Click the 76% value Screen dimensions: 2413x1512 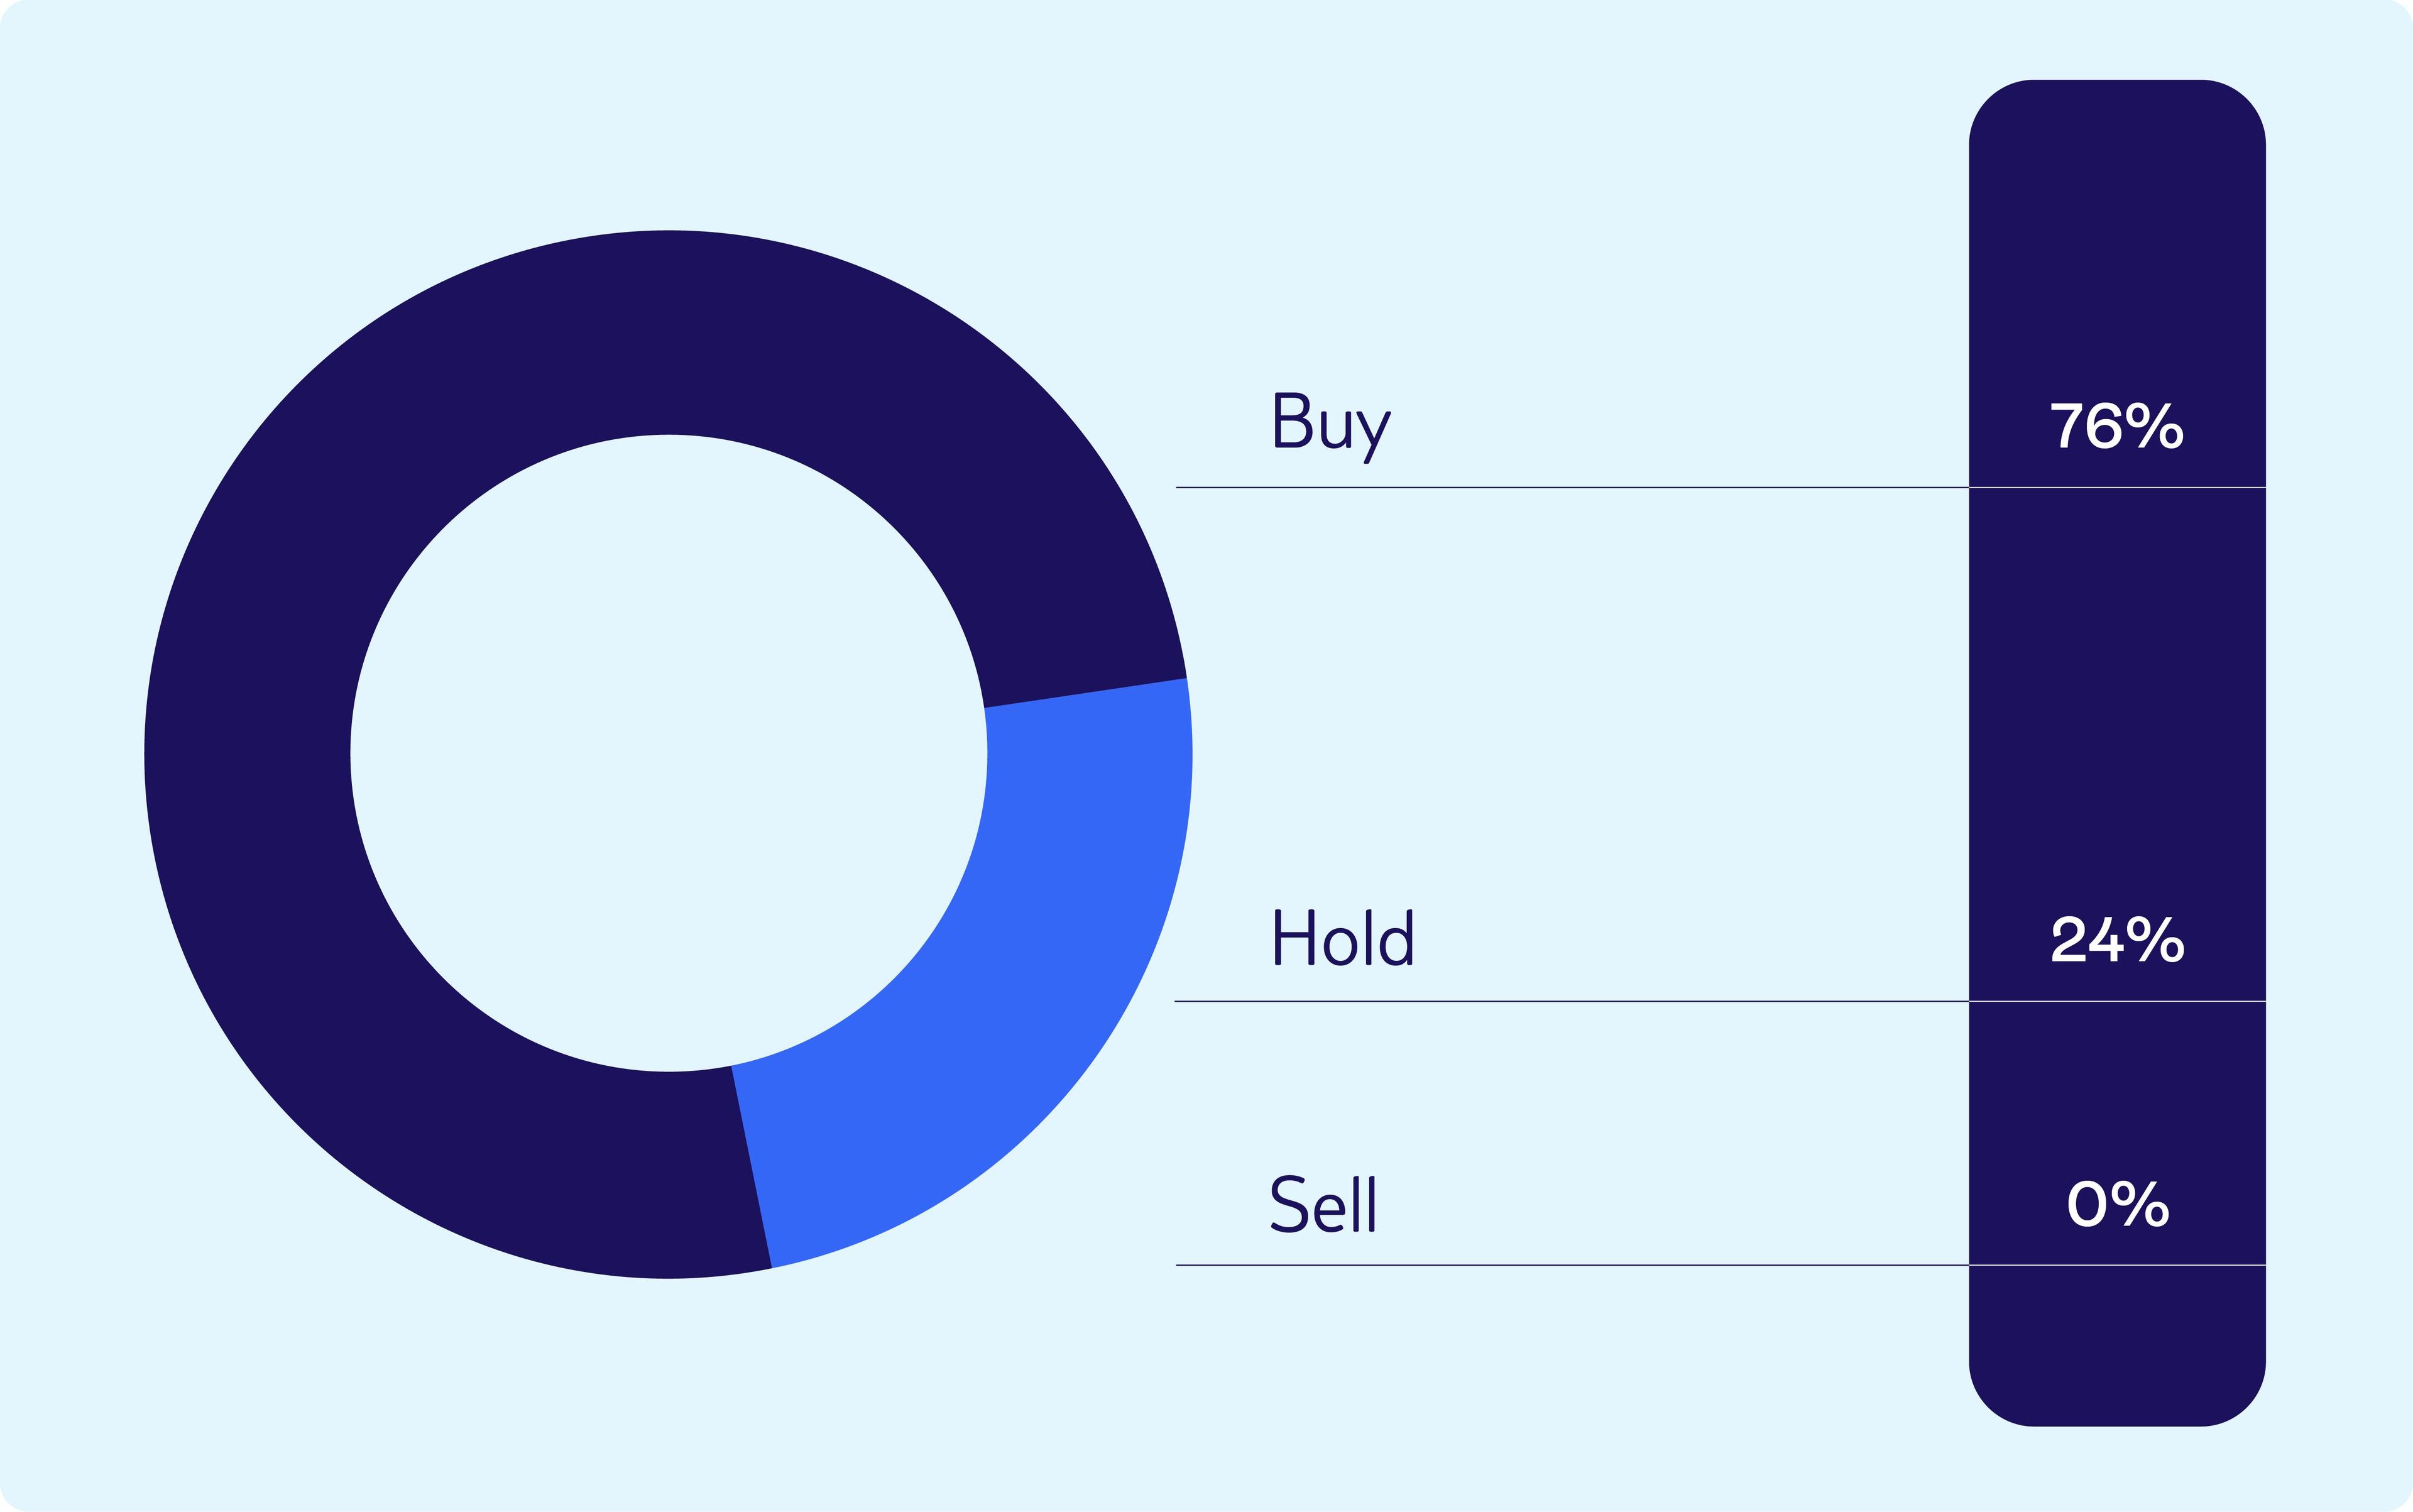click(x=2117, y=427)
